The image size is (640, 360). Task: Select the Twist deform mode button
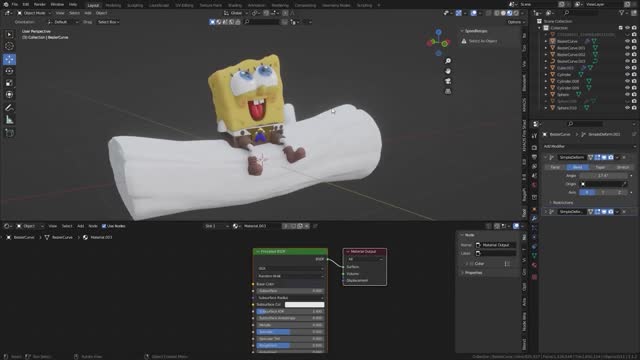point(555,167)
